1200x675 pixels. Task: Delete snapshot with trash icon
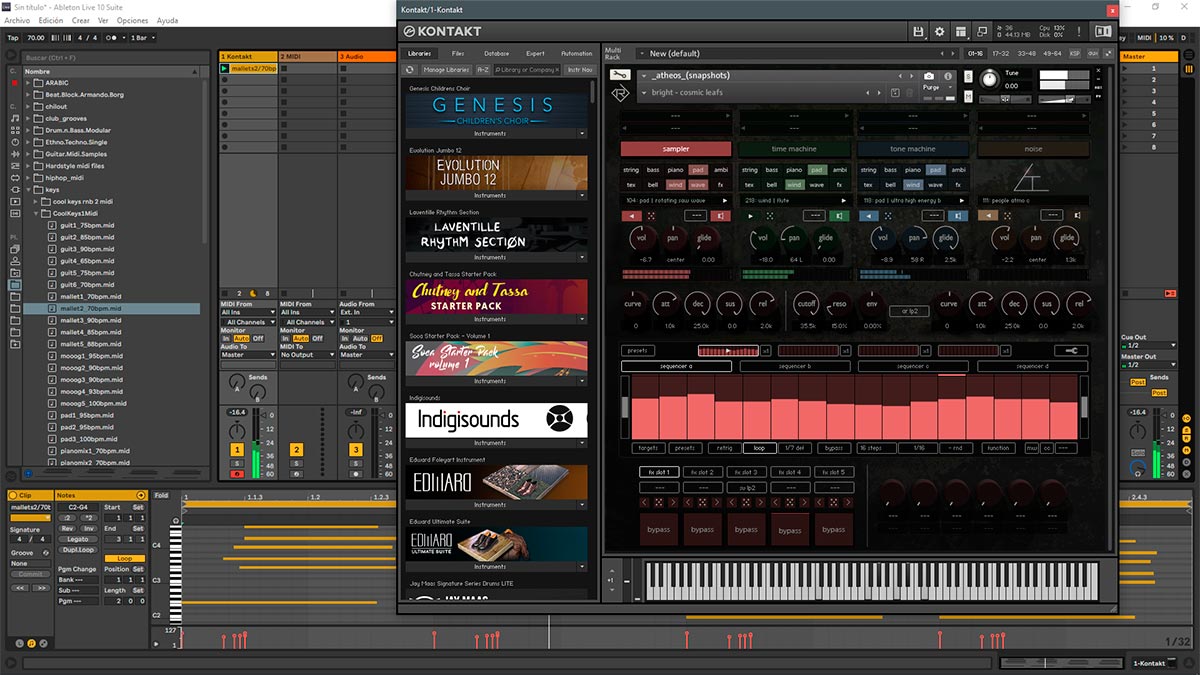point(910,93)
